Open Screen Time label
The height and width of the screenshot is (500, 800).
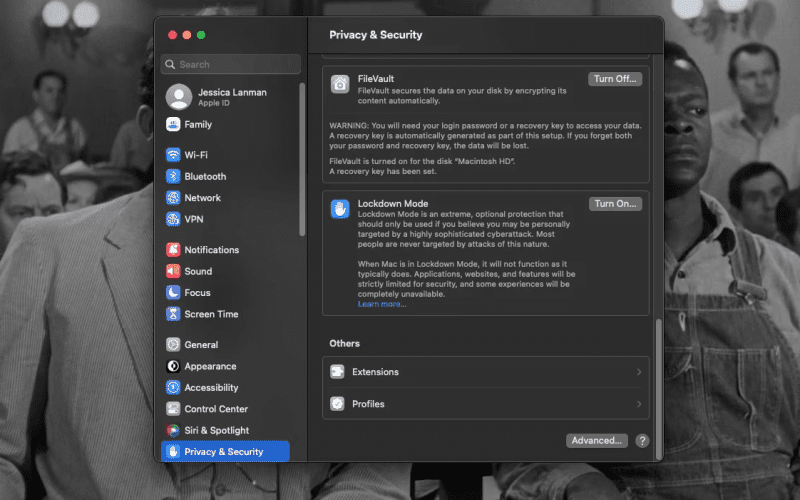(x=211, y=314)
